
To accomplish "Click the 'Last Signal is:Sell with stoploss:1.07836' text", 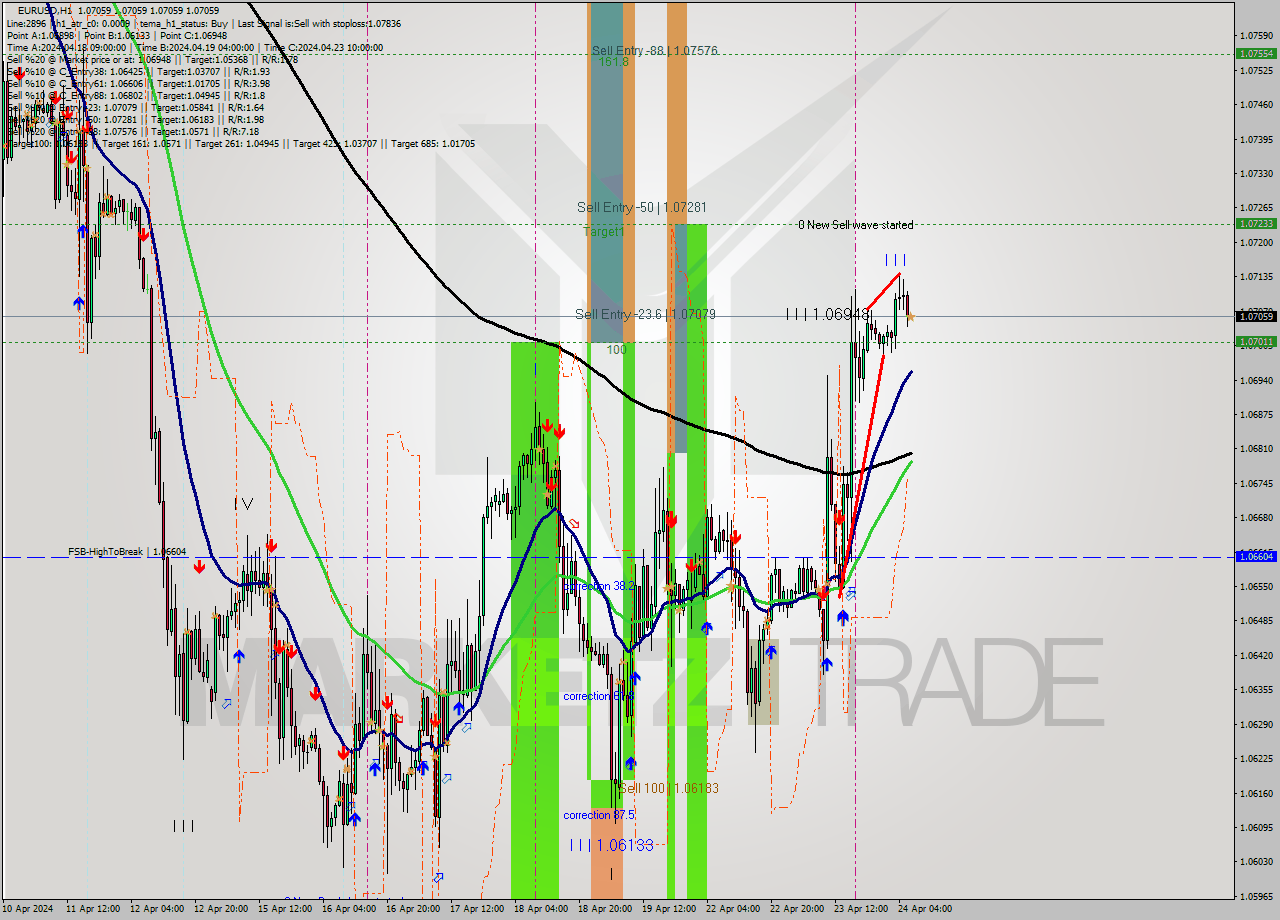I will (318, 23).
